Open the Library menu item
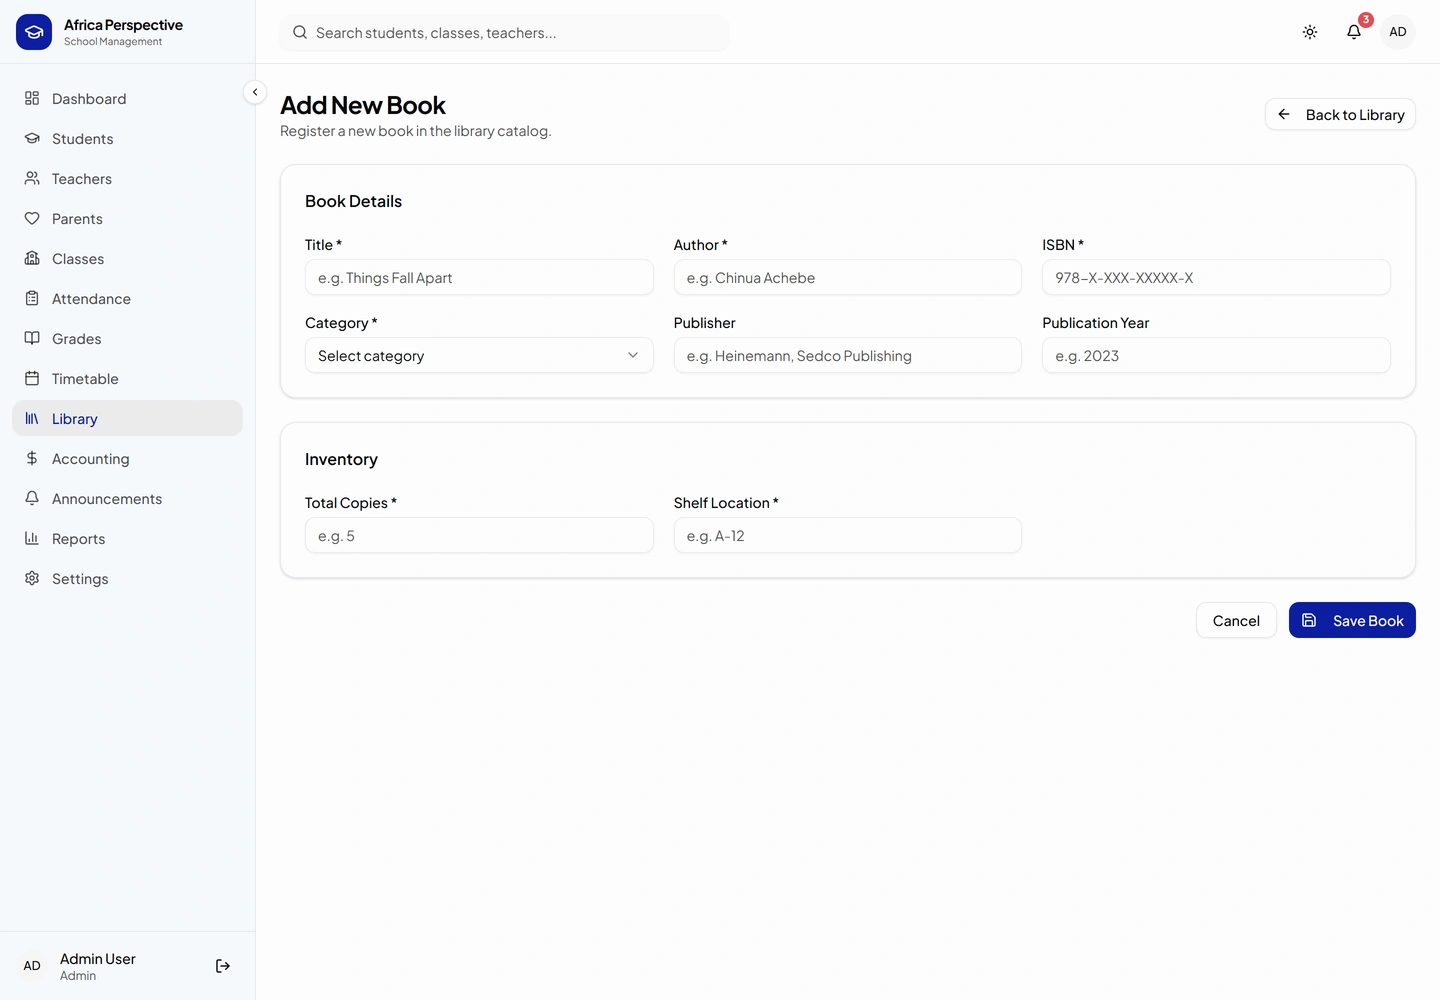Screen dimensions: 1440x1000 coord(127,418)
